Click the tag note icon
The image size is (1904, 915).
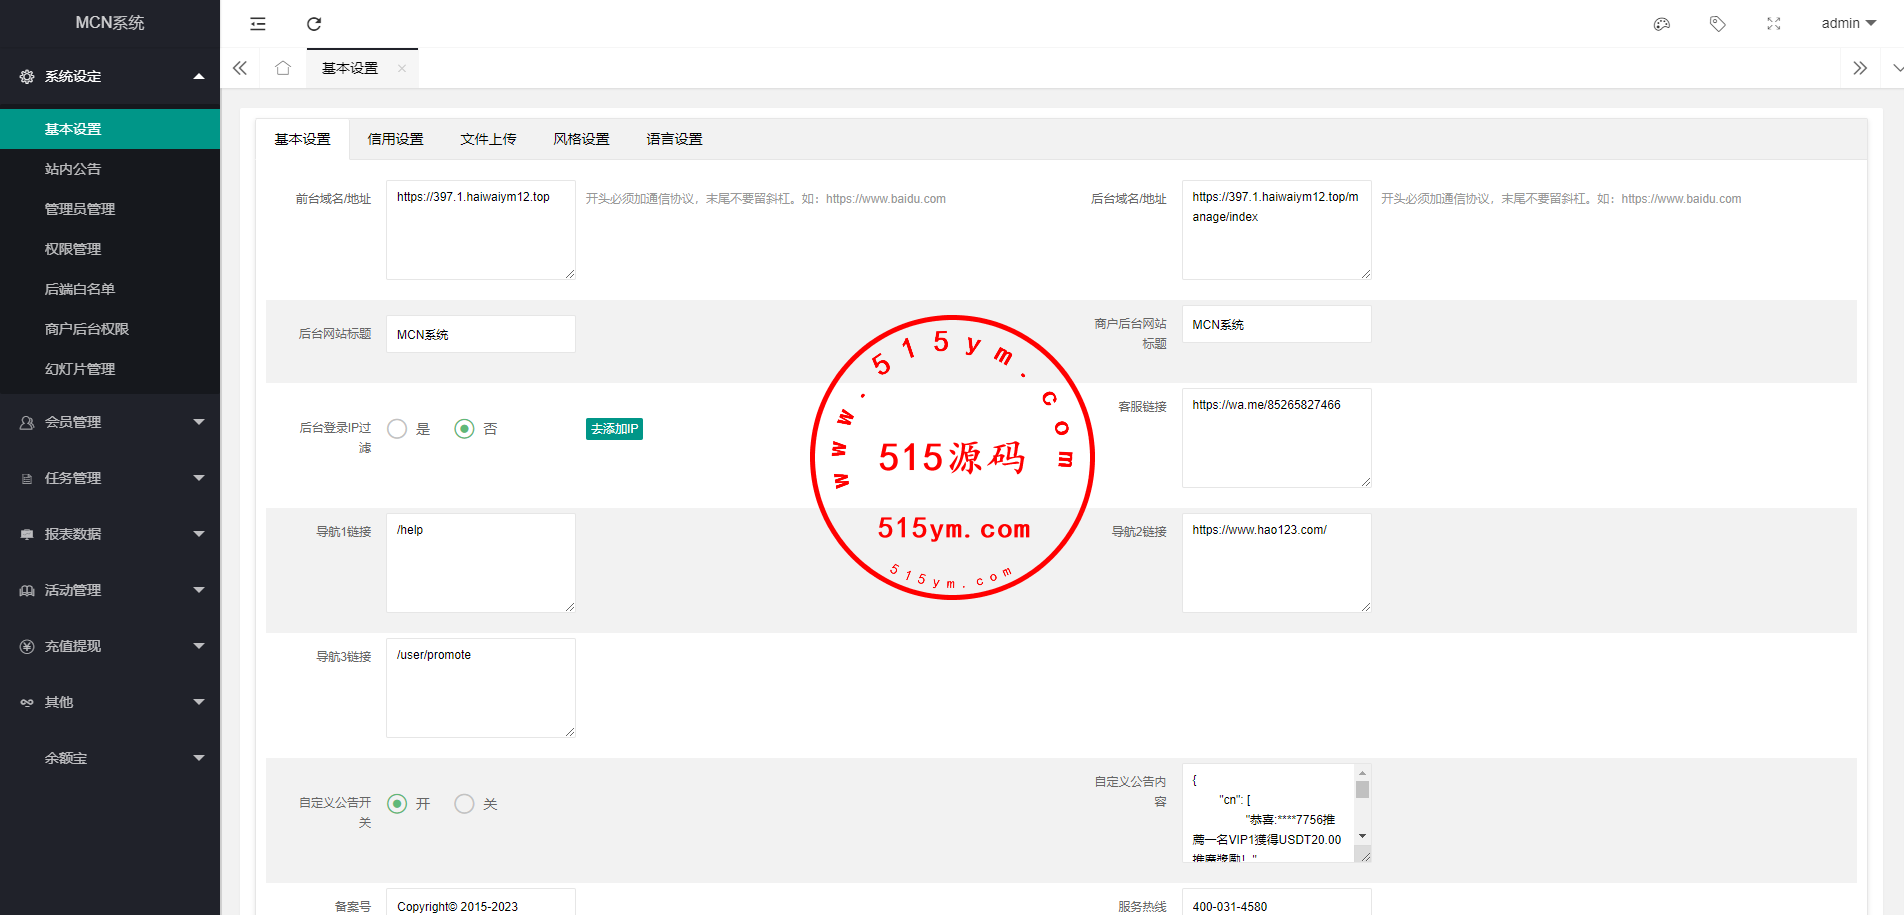click(1718, 24)
